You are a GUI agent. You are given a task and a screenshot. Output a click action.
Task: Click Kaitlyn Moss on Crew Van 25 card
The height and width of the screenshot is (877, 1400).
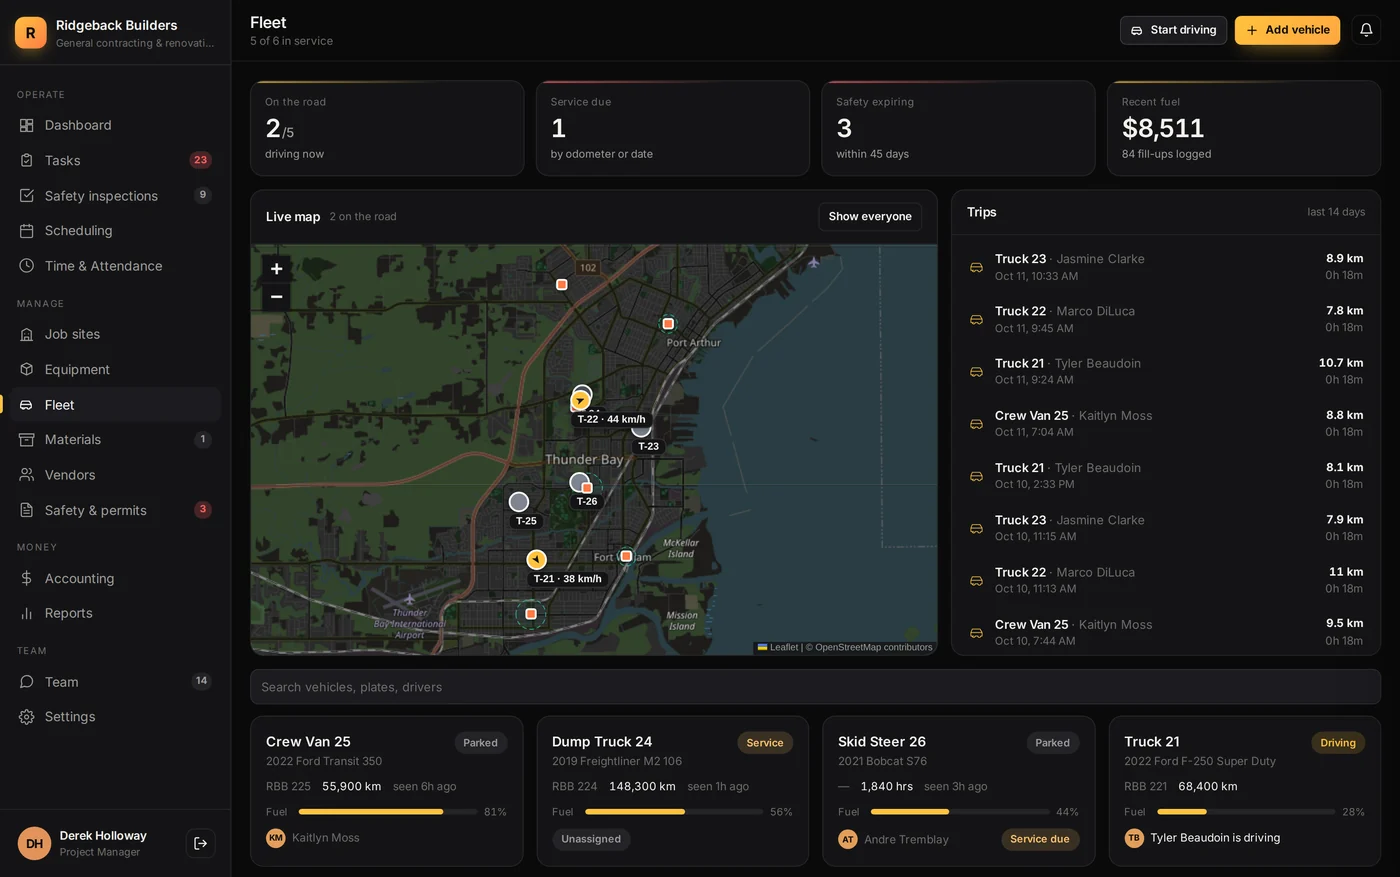325,838
